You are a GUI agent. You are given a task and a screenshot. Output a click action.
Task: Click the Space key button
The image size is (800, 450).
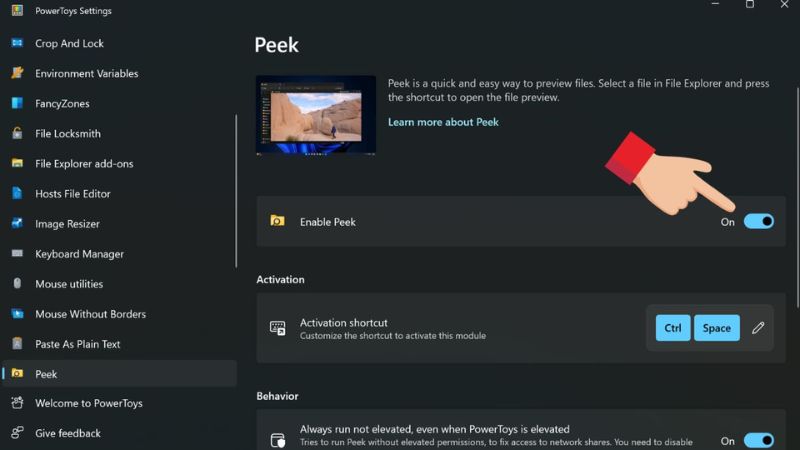coord(716,328)
